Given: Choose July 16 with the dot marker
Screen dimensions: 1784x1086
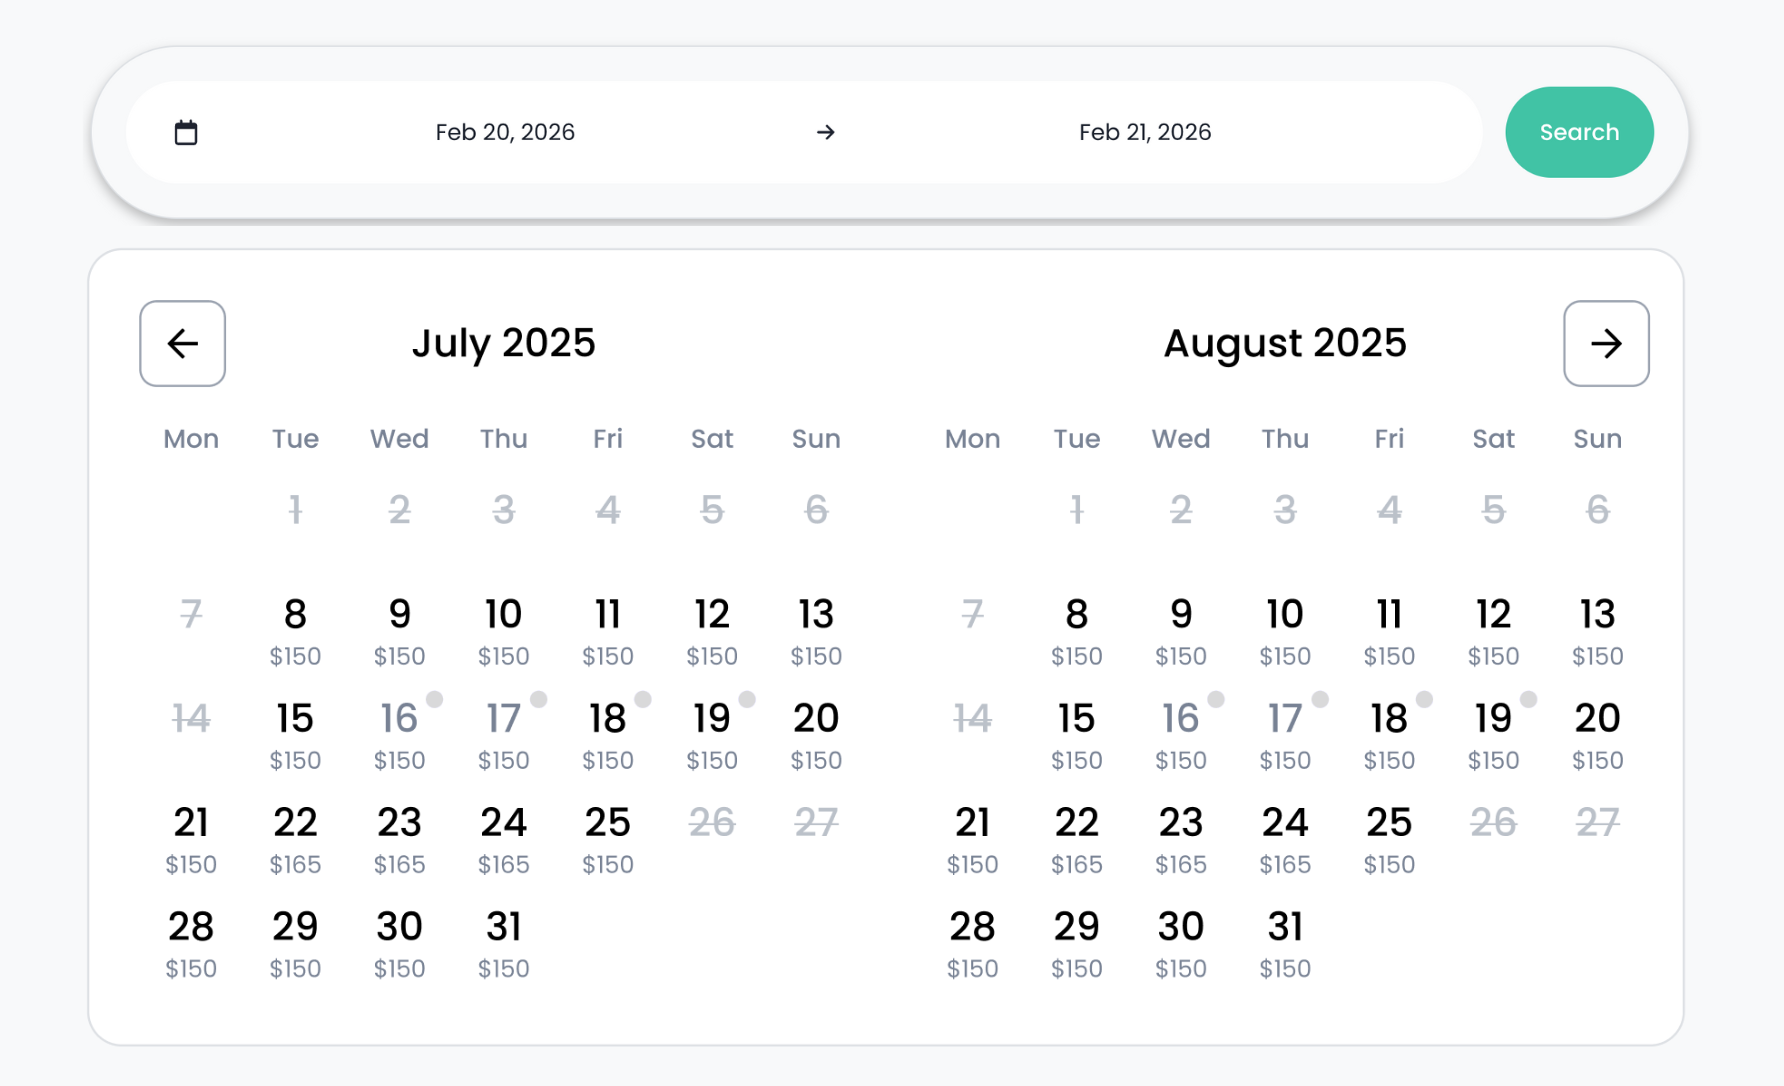Looking at the screenshot, I should pyautogui.click(x=399, y=734).
